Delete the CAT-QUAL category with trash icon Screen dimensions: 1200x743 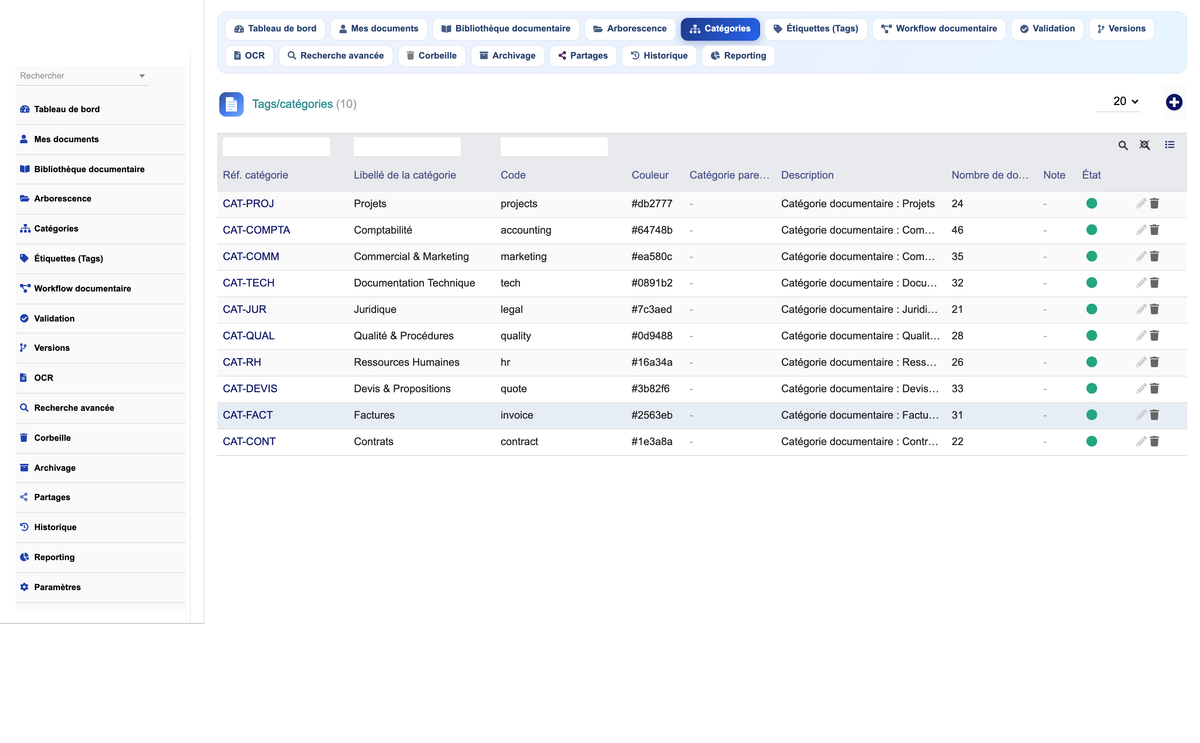pos(1154,336)
